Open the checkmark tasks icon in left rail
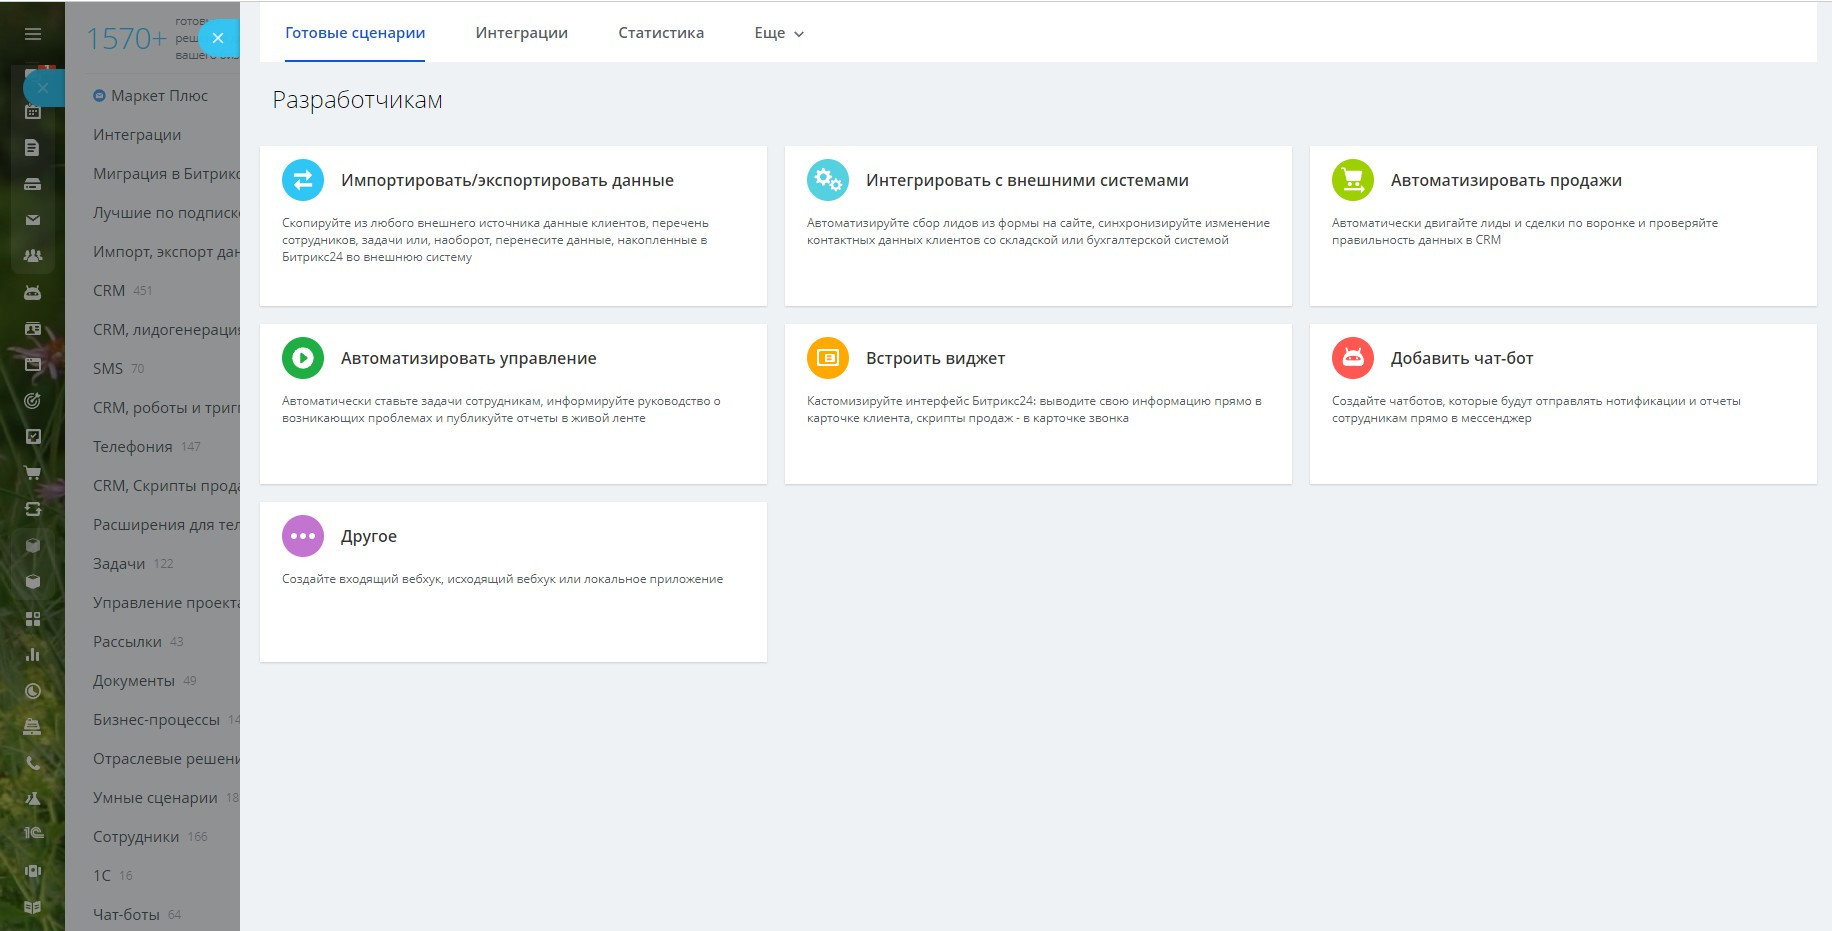 tap(33, 437)
